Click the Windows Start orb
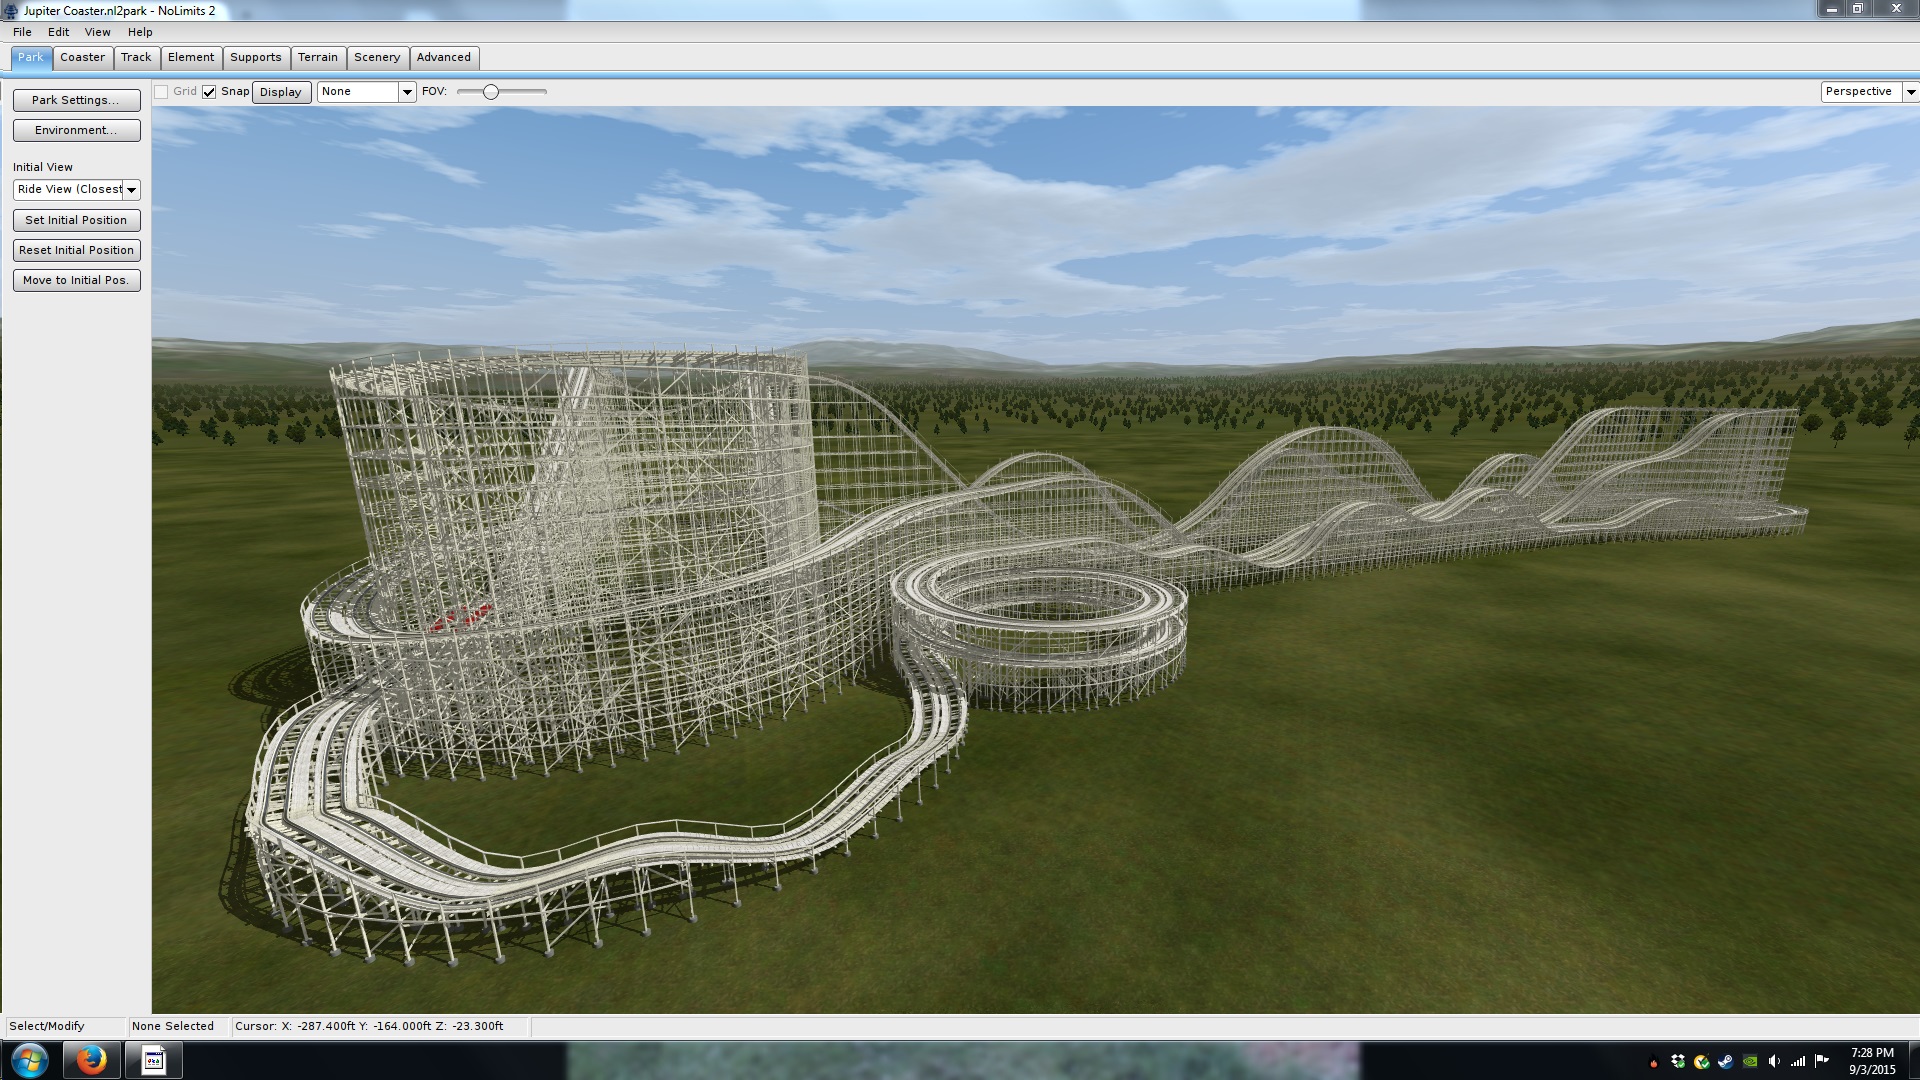Image resolution: width=1920 pixels, height=1080 pixels. click(29, 1059)
